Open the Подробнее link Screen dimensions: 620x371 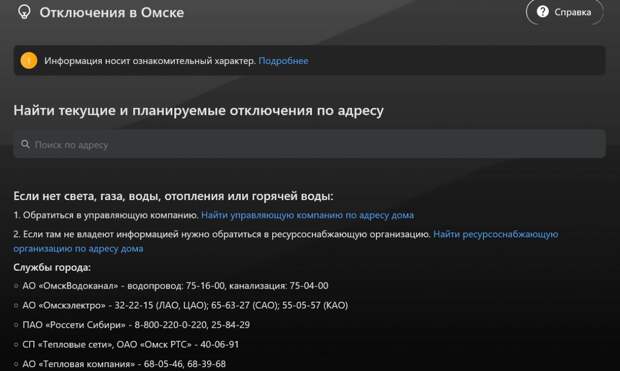[x=283, y=61]
